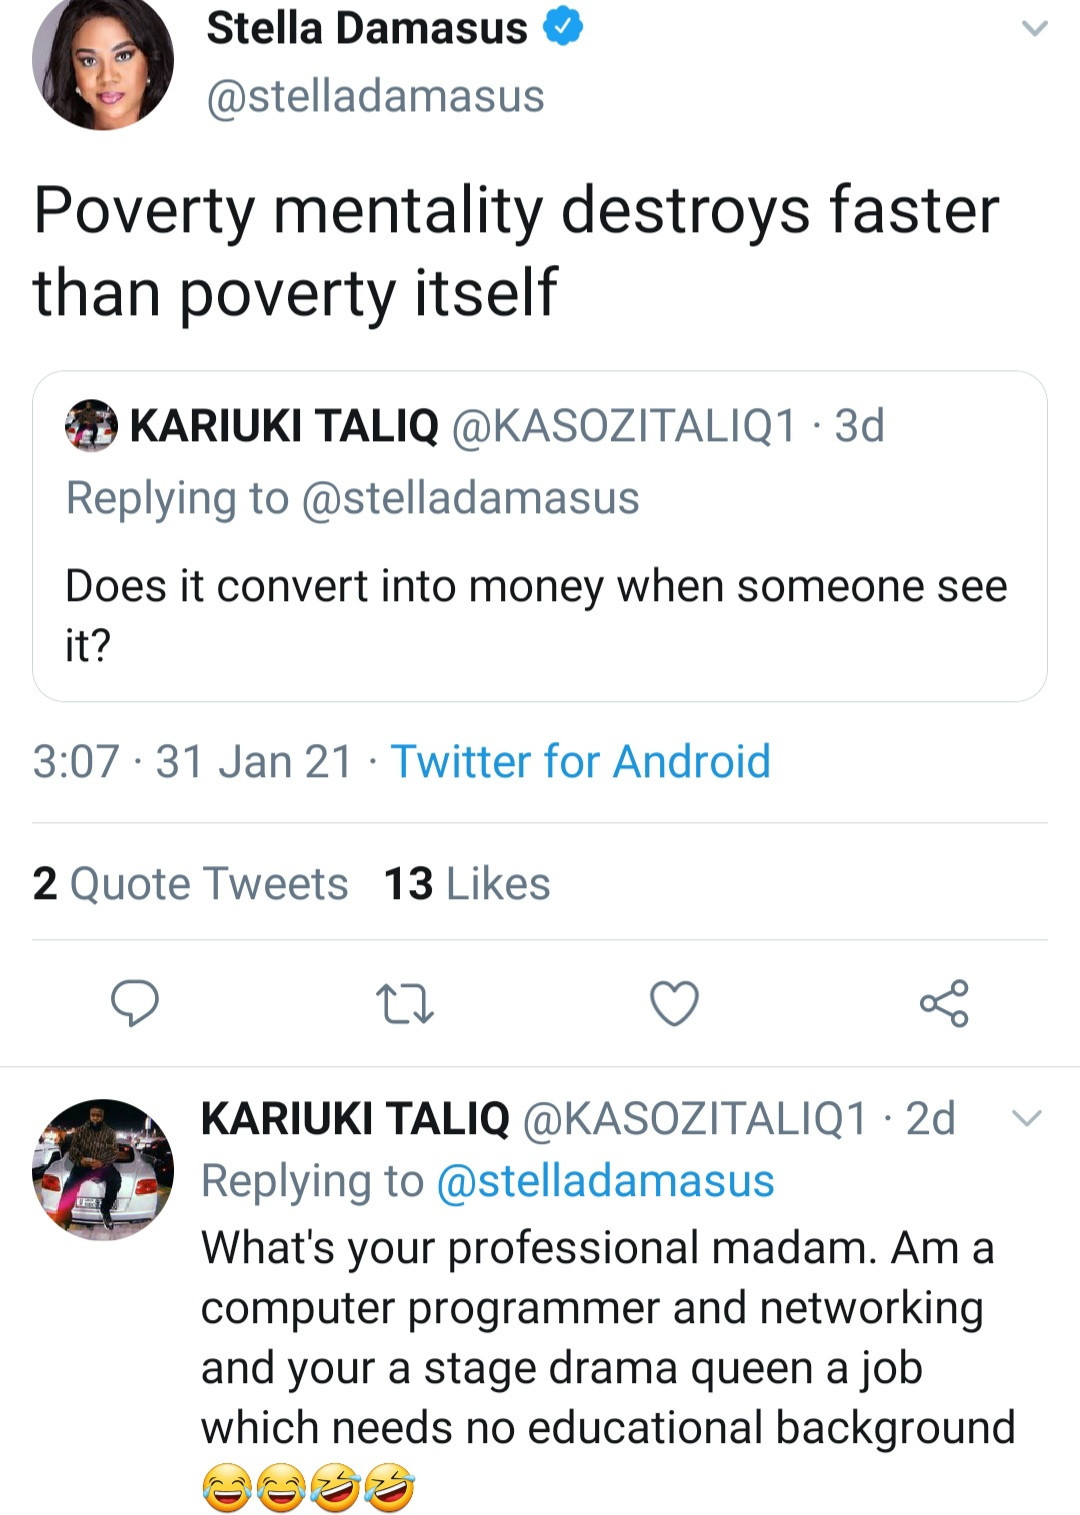The height and width of the screenshot is (1515, 1080).
Task: Open the @stelladamasus mention in the reply
Action: tap(605, 1180)
